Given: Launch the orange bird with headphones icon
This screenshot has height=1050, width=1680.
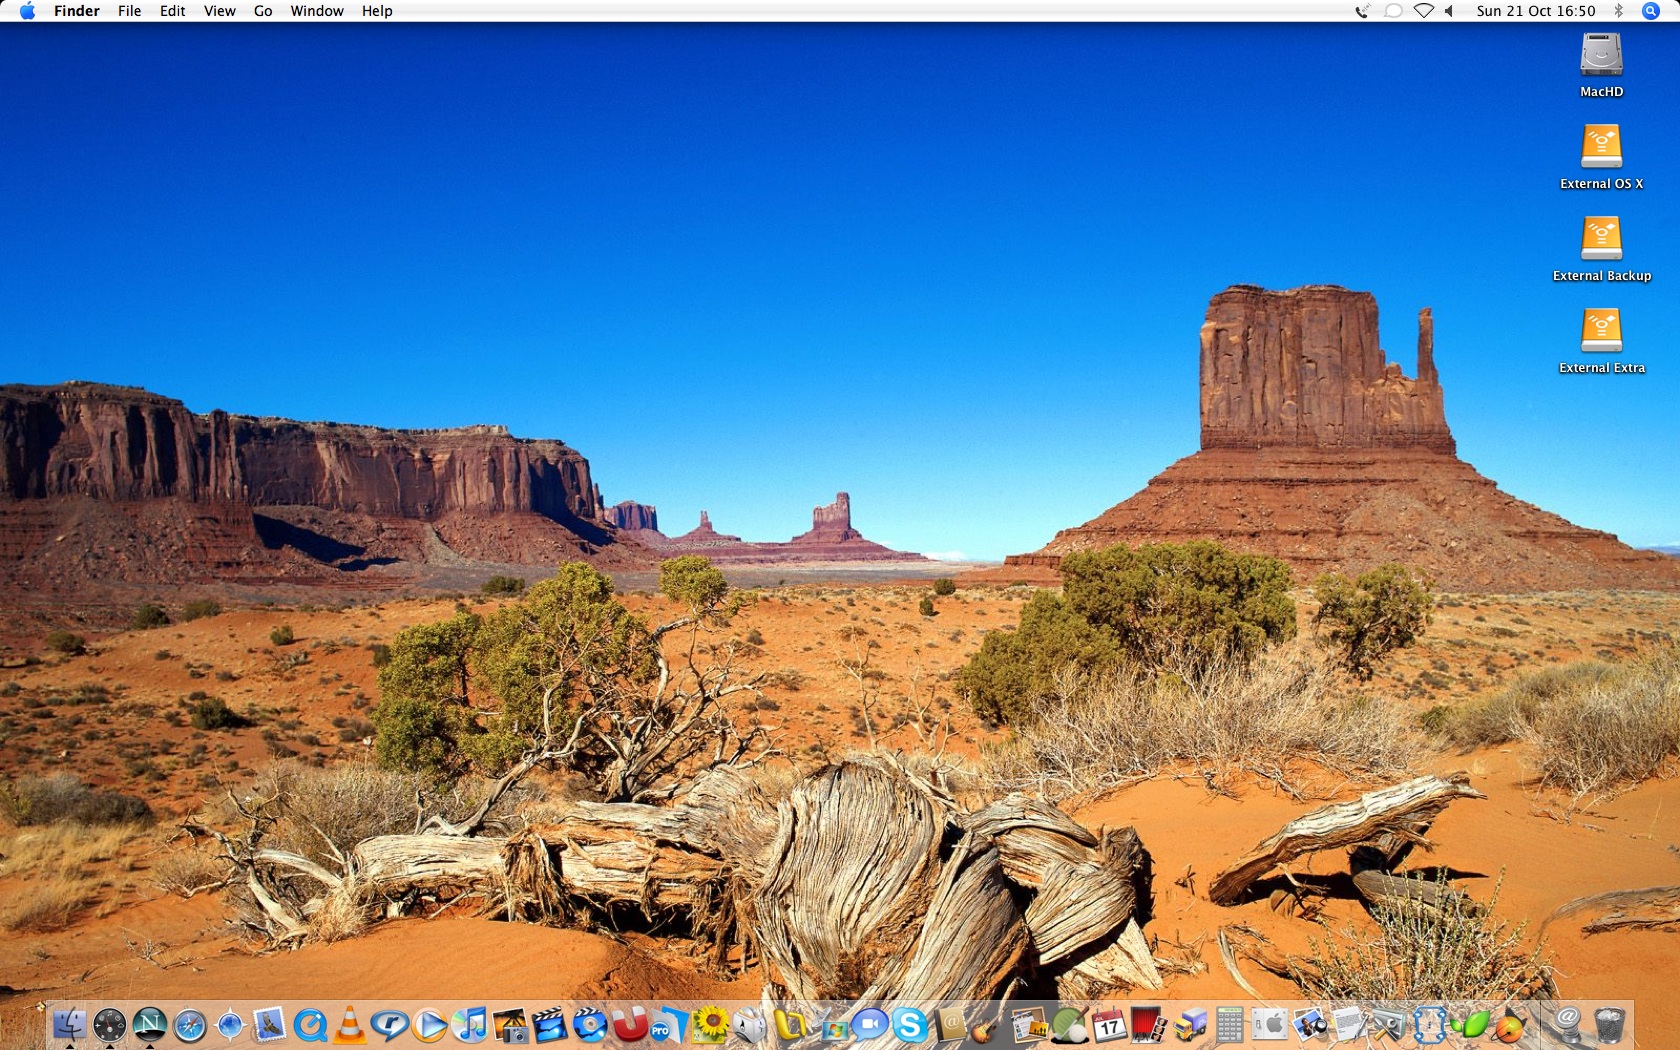Looking at the screenshot, I should [1510, 1025].
